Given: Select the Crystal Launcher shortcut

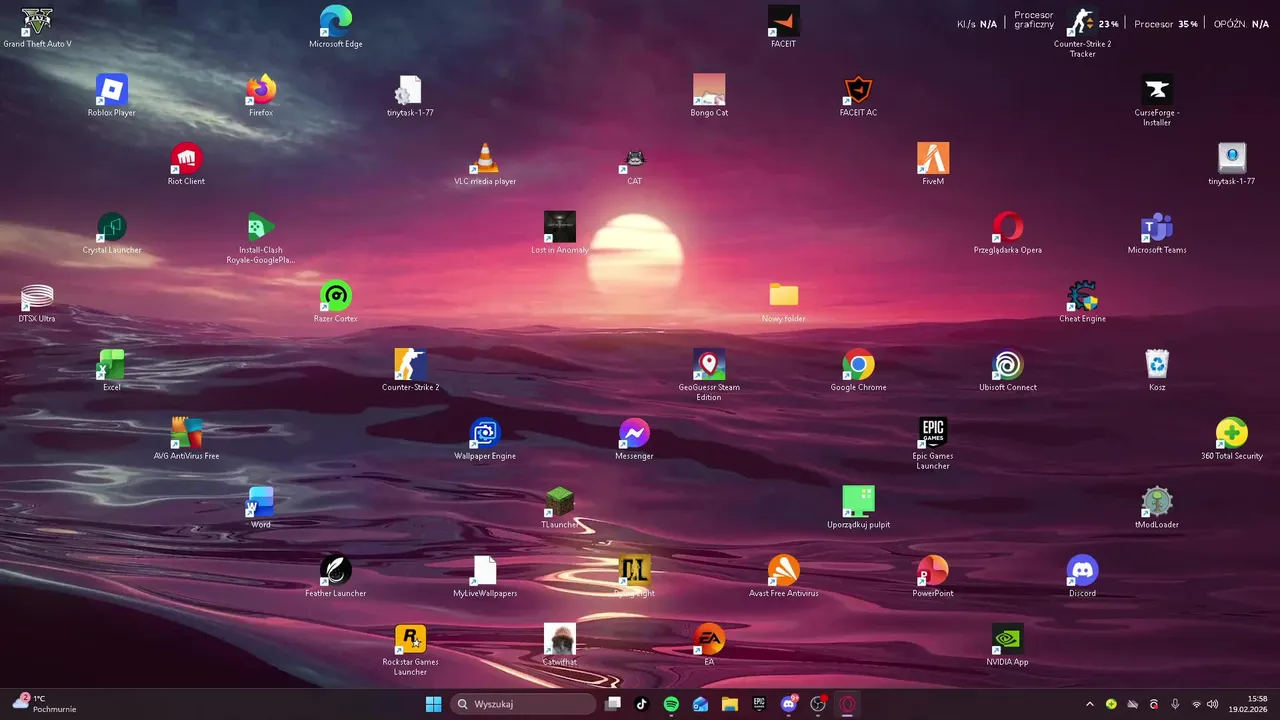Looking at the screenshot, I should tap(112, 233).
